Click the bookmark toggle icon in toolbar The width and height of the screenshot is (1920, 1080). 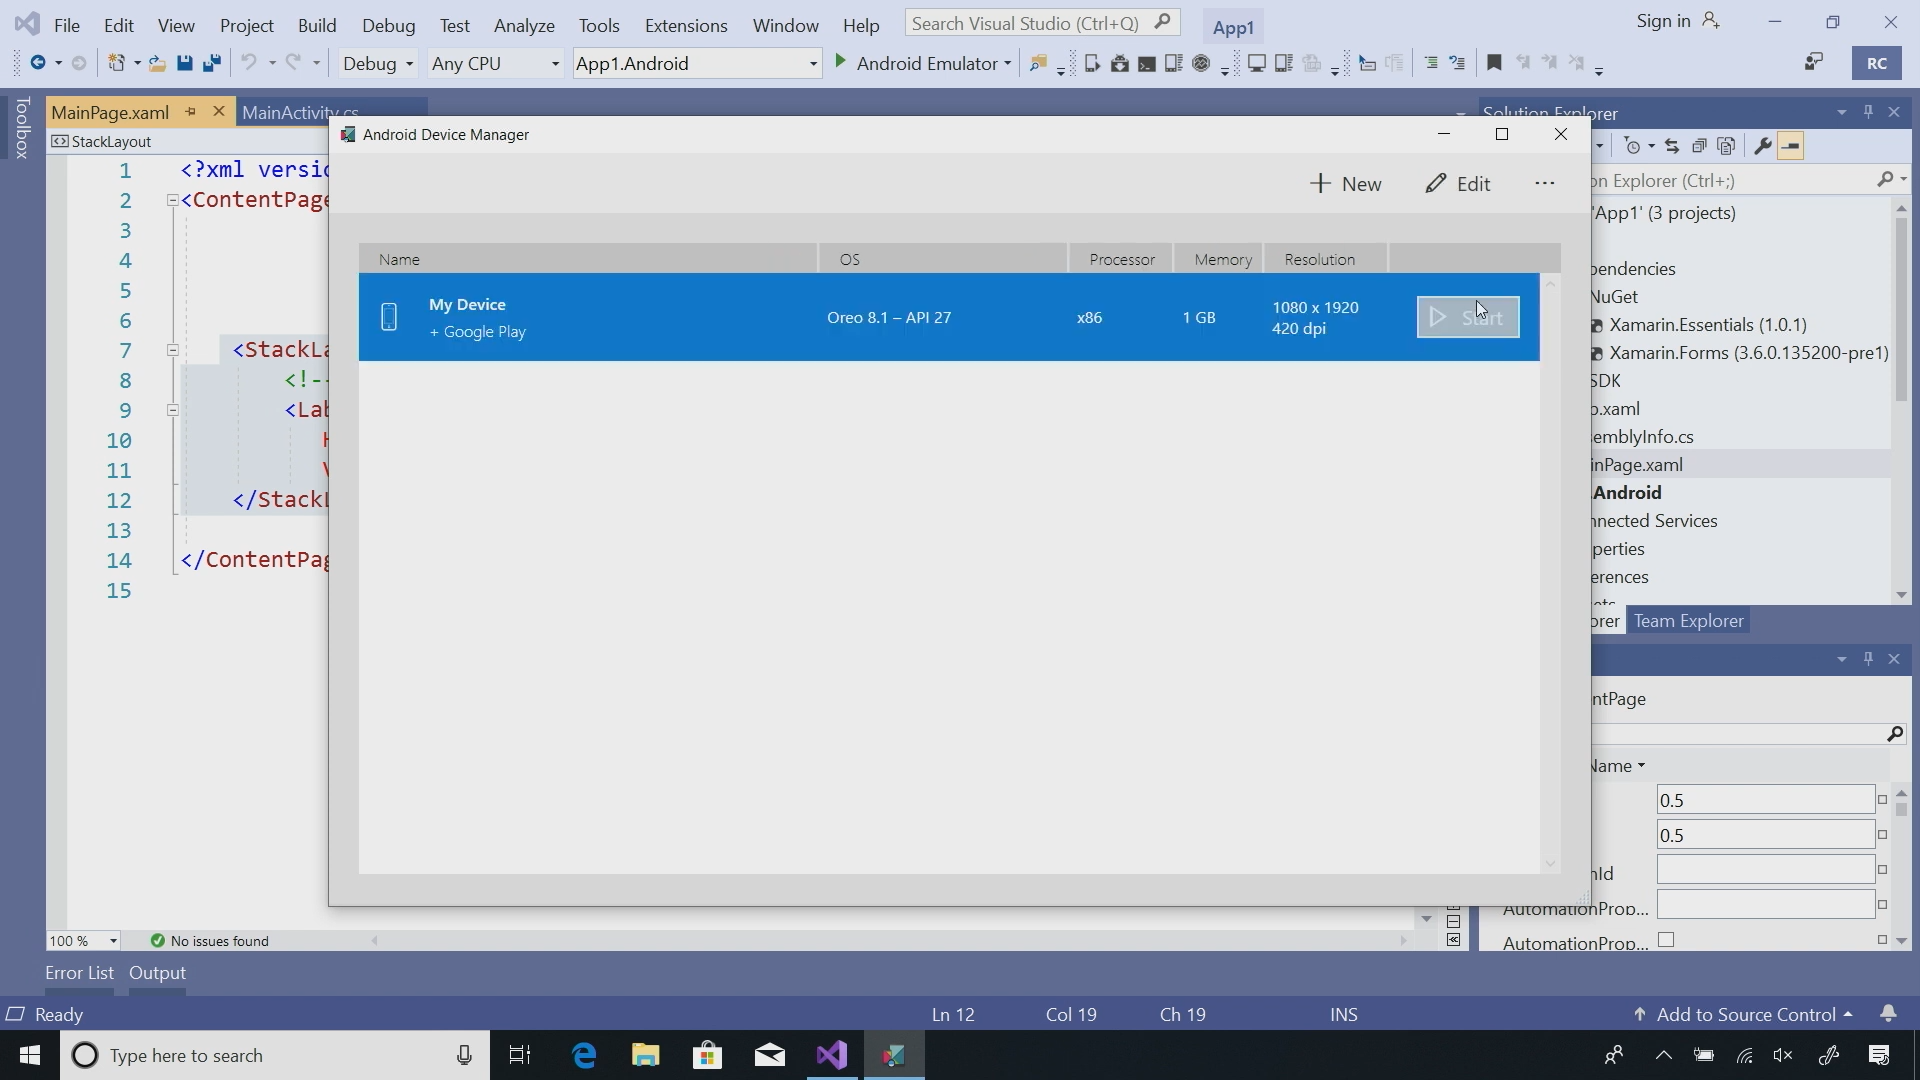tap(1494, 63)
